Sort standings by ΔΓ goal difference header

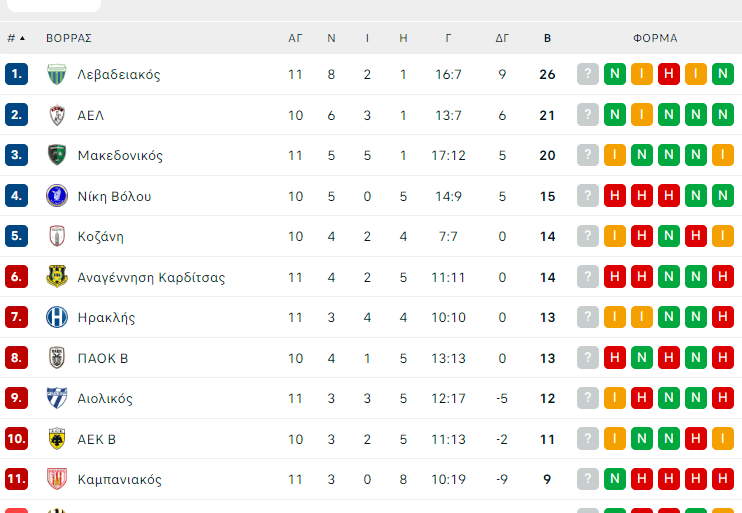502,38
